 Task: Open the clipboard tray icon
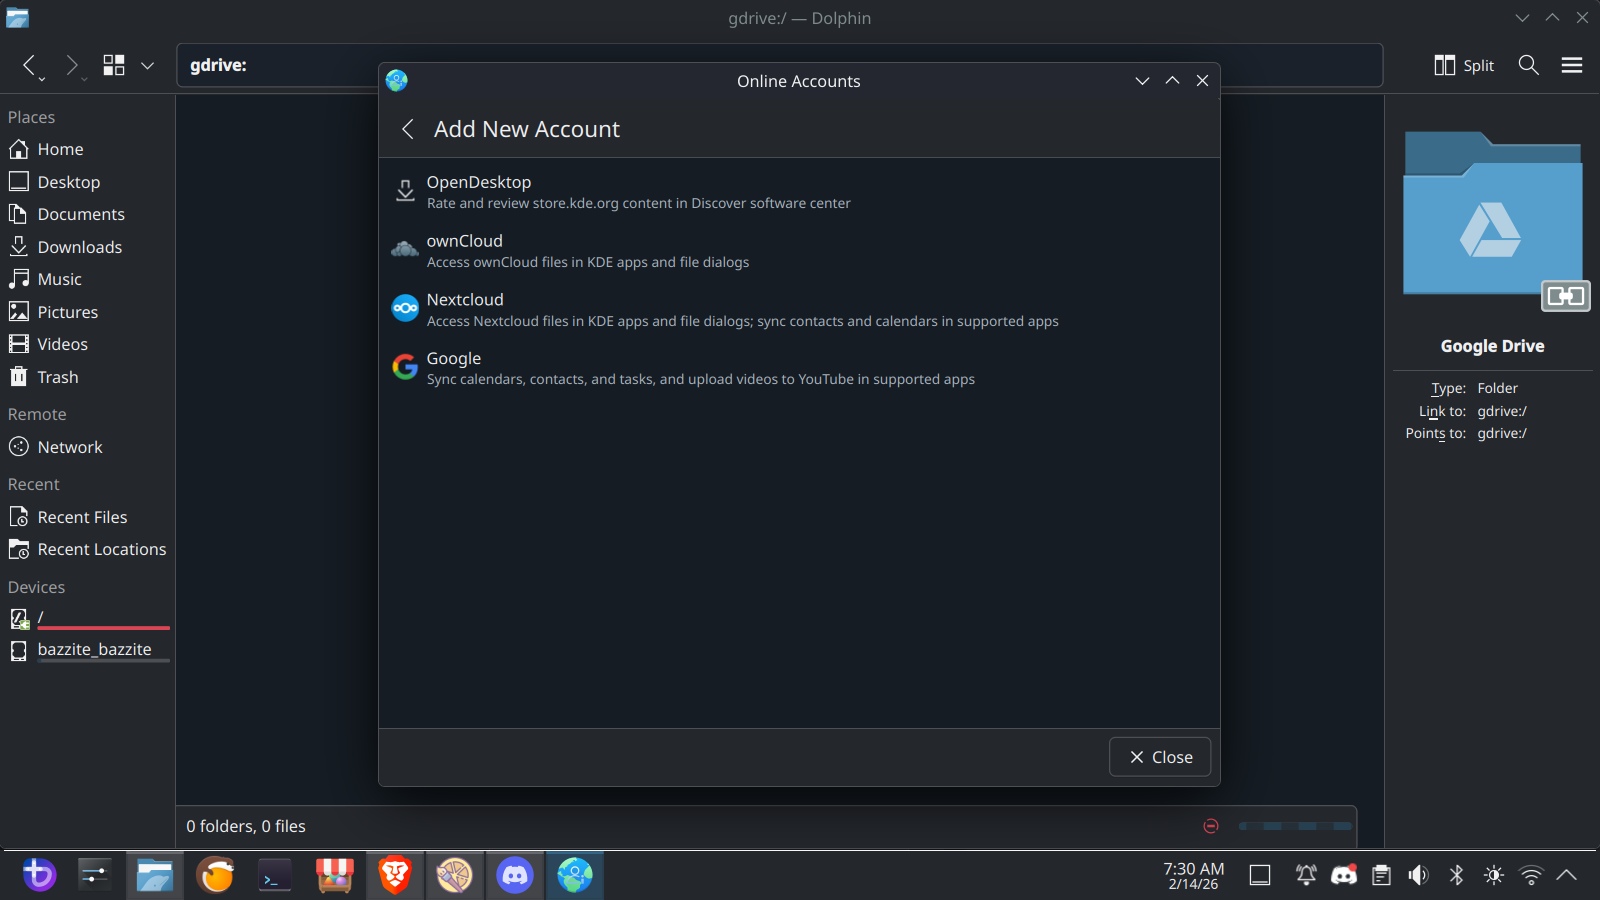coord(1381,876)
